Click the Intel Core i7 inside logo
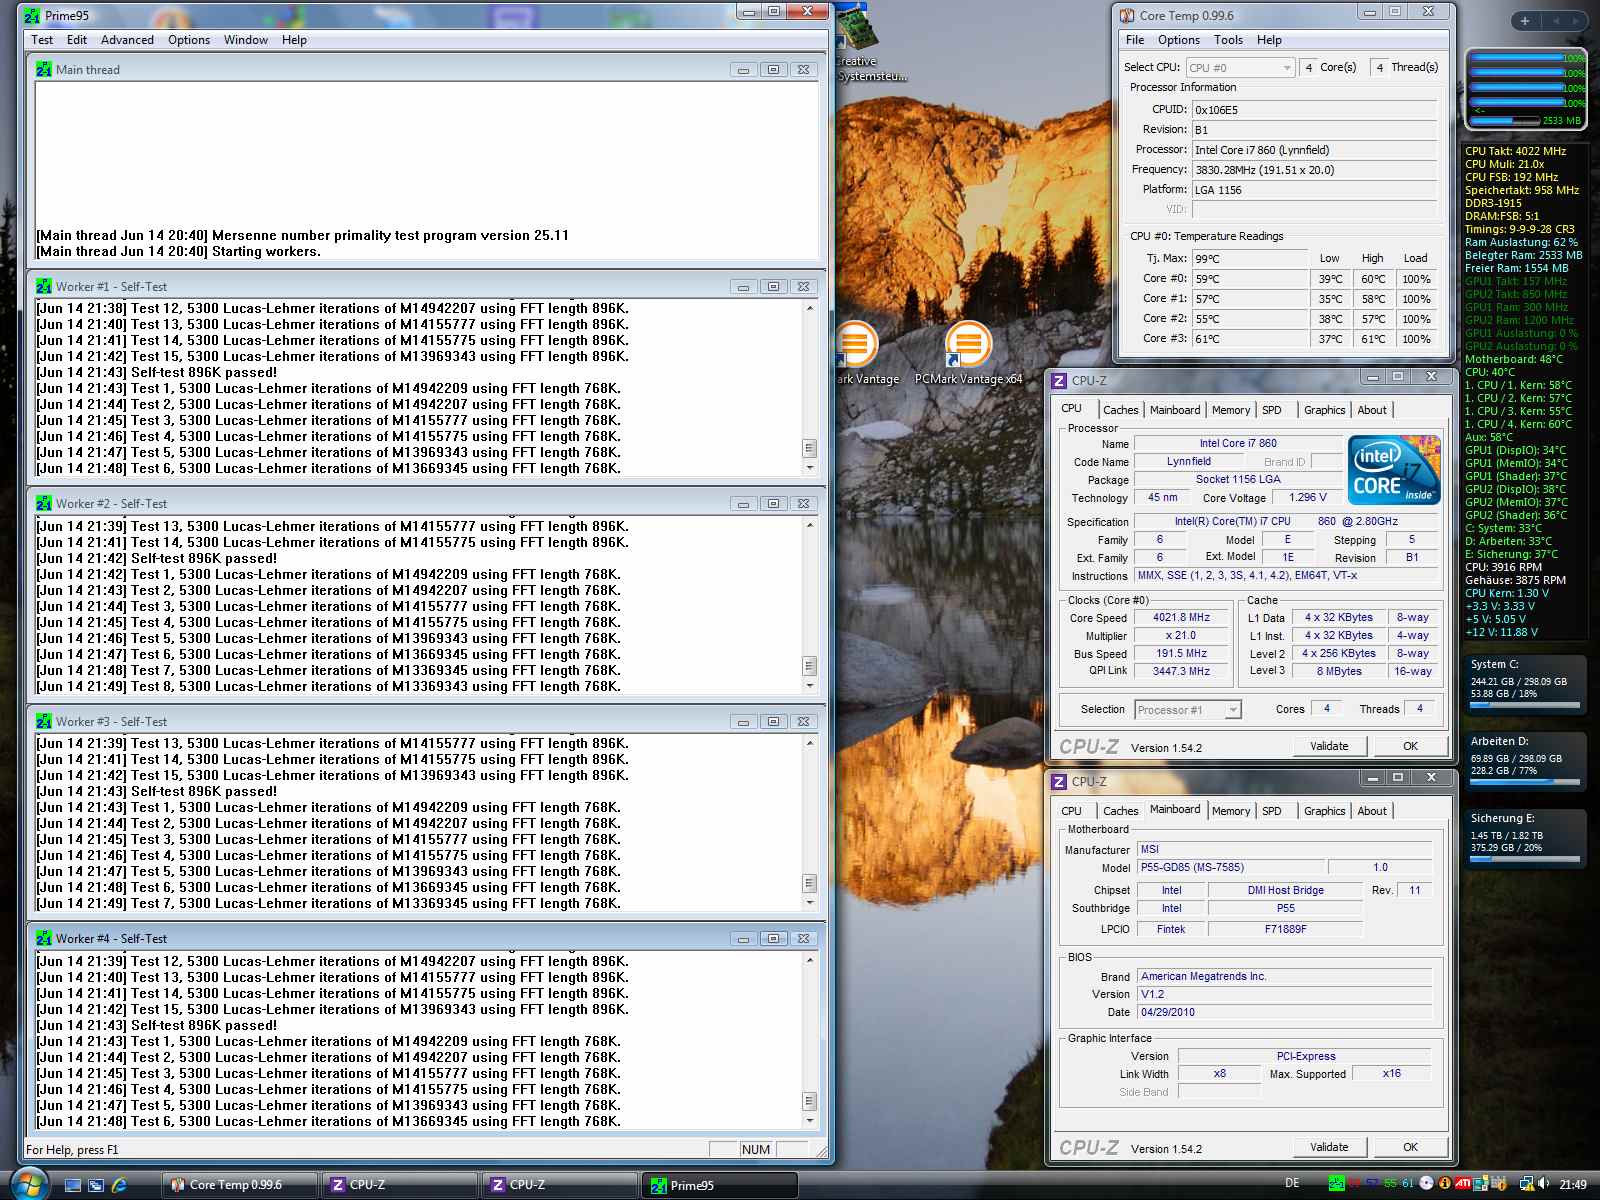The height and width of the screenshot is (1200, 1600). pos(1394,469)
